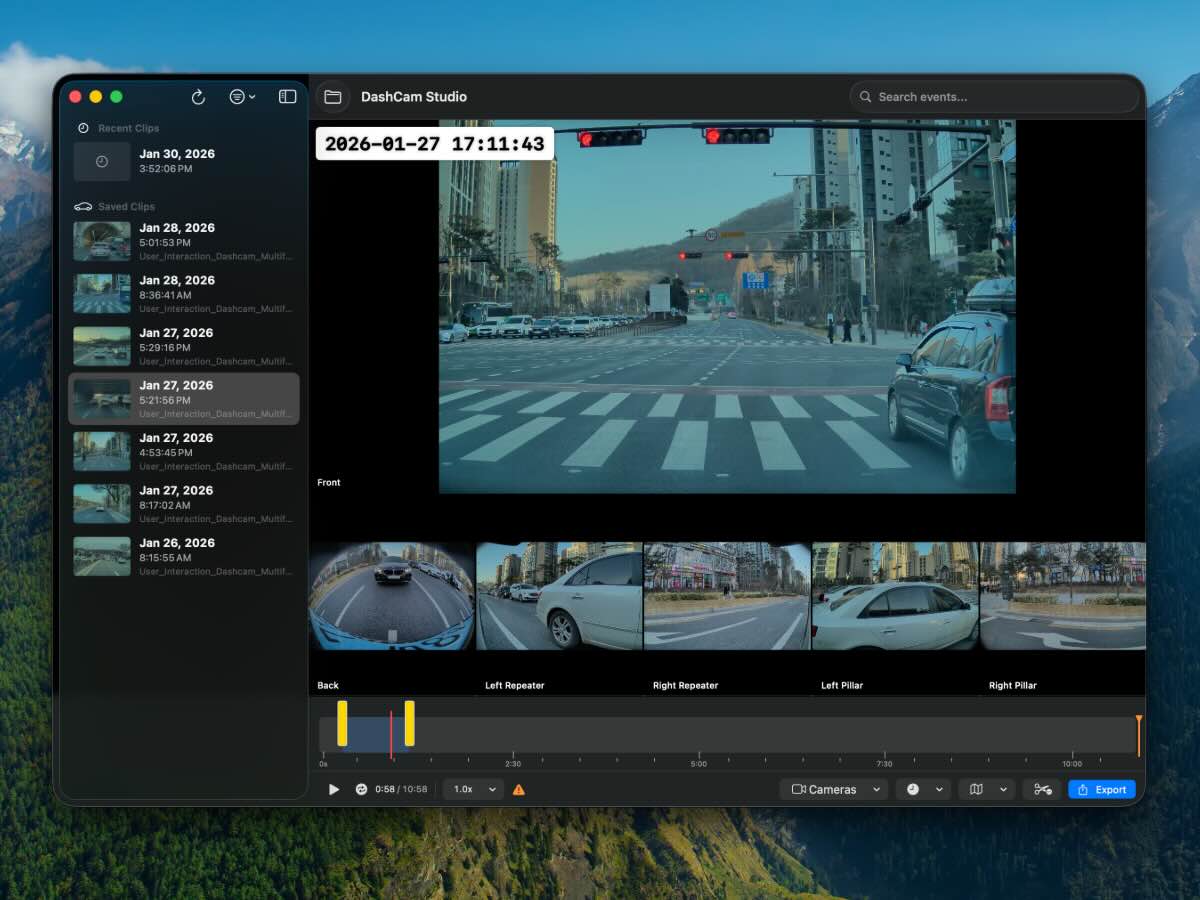Select the Jan 30 recent clip
This screenshot has height=900, width=1200.
[x=185, y=160]
